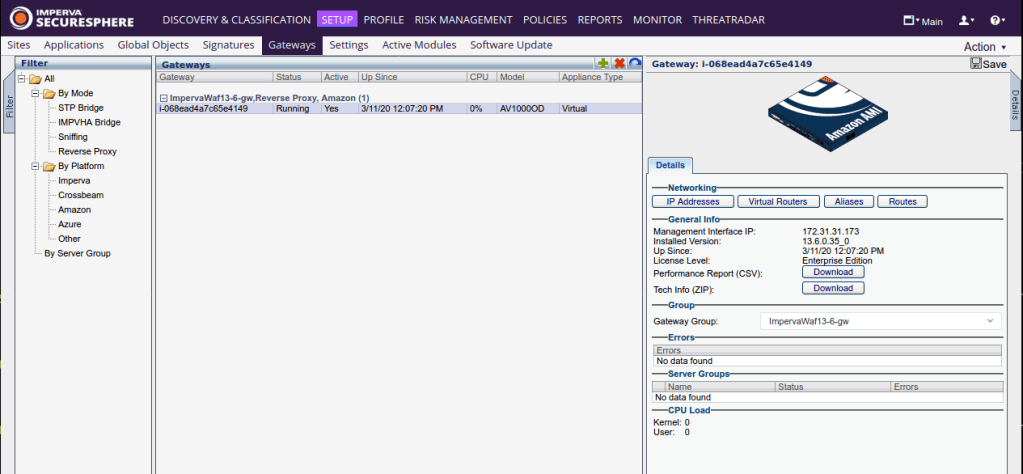Viewport: 1023px width, 474px height.
Task: Open the Action dropdown menu
Action: click(984, 47)
